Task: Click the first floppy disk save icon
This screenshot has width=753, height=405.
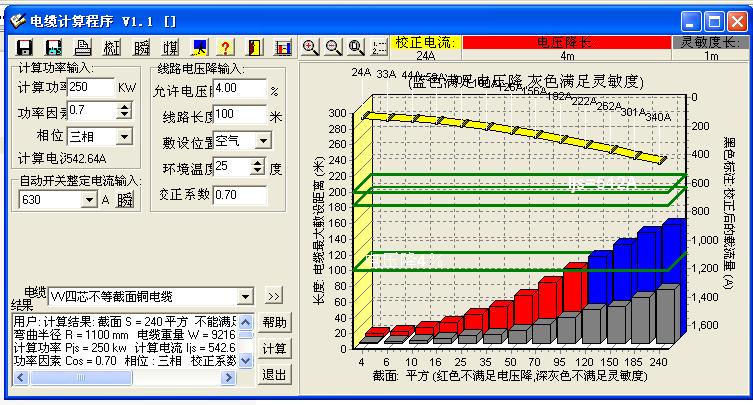Action: coord(25,48)
